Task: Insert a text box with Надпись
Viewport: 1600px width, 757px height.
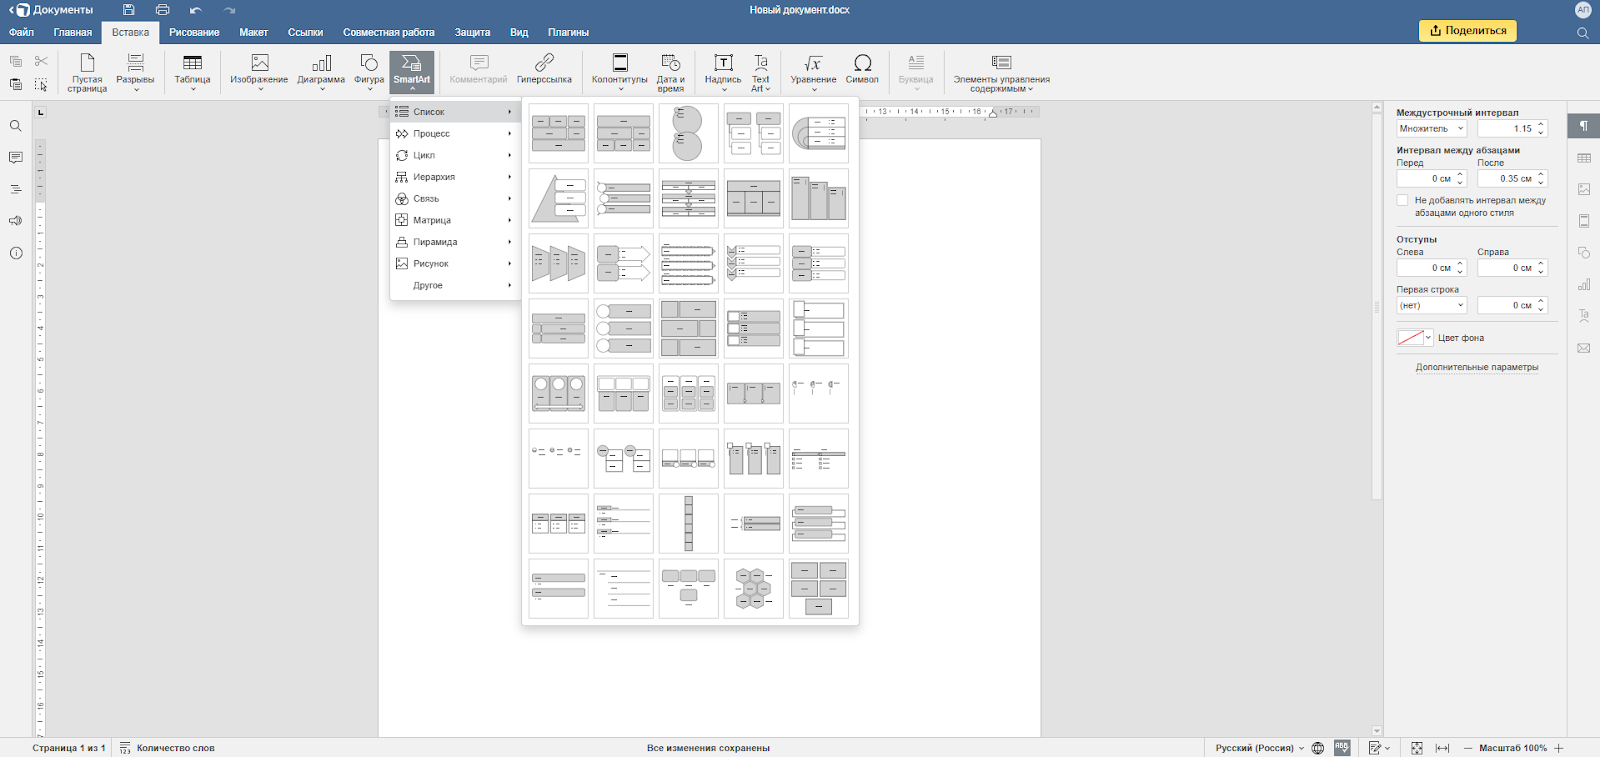Action: (x=723, y=73)
